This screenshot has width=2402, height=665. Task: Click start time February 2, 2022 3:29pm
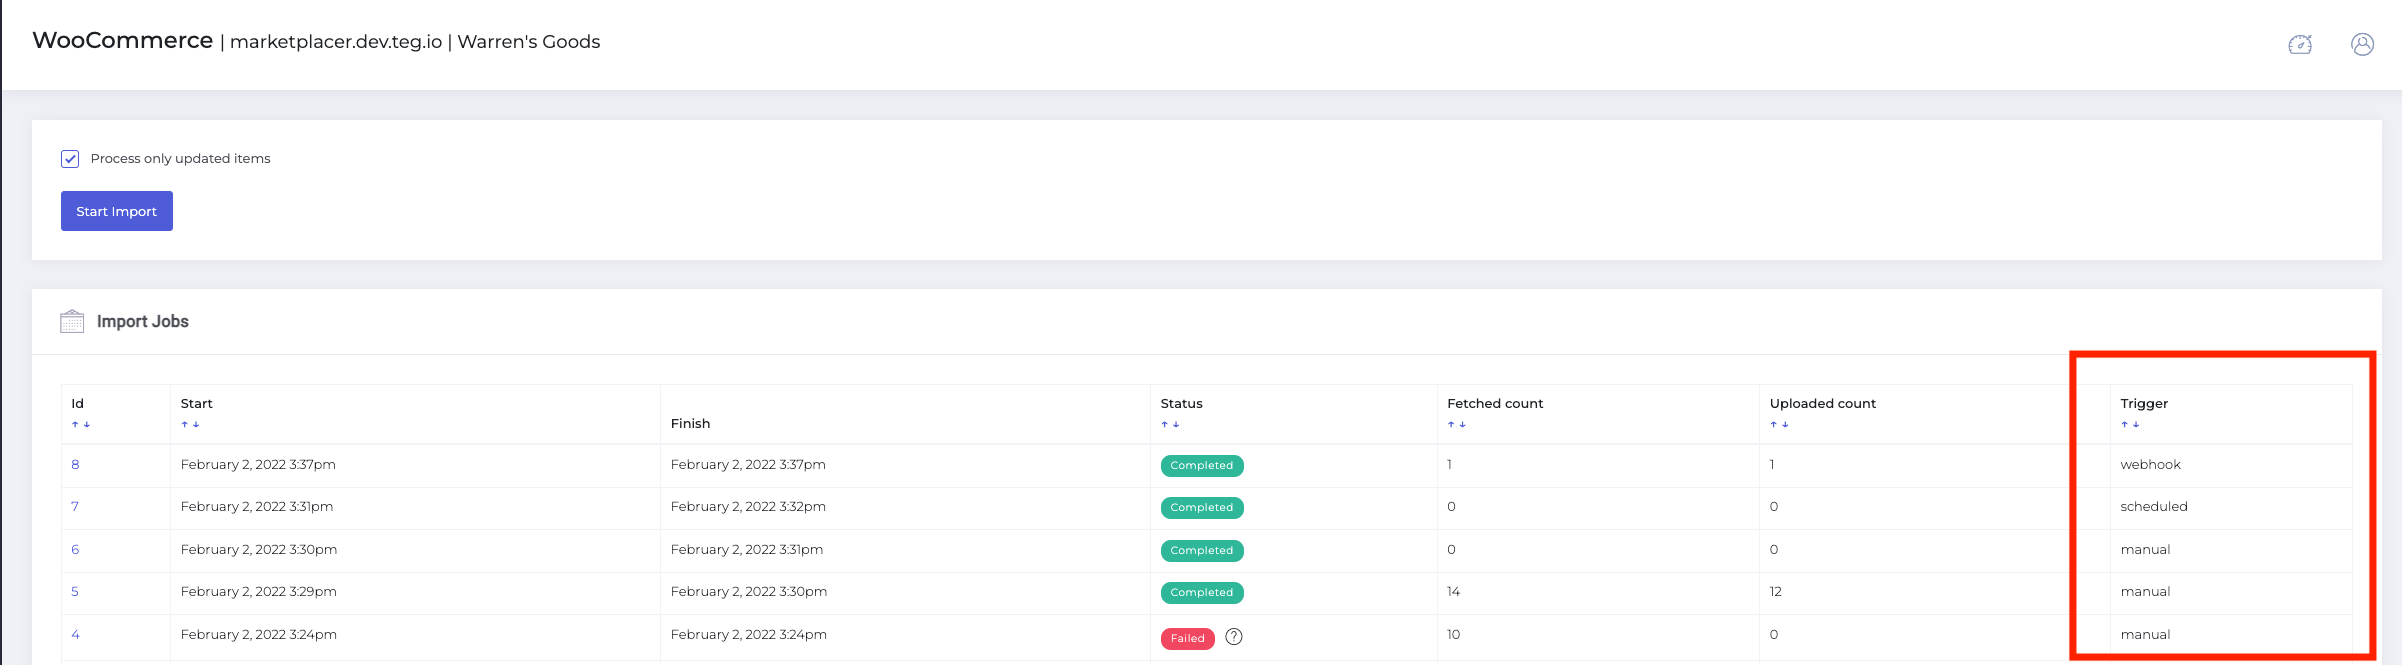pyautogui.click(x=258, y=592)
